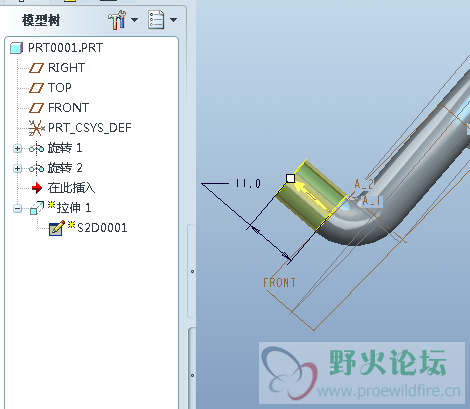
Task: Expand the 旋转 2 revolve feature
Action: point(18,168)
